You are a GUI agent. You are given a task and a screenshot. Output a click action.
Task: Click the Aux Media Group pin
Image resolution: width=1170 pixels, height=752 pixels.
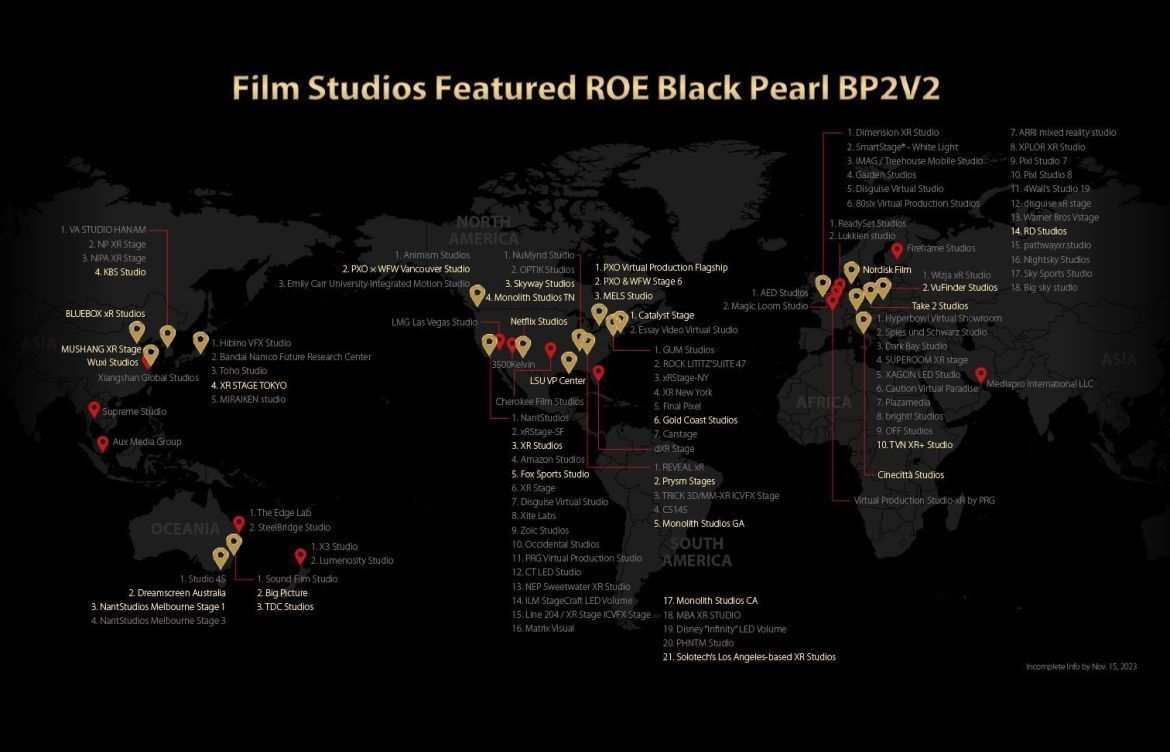click(x=103, y=441)
